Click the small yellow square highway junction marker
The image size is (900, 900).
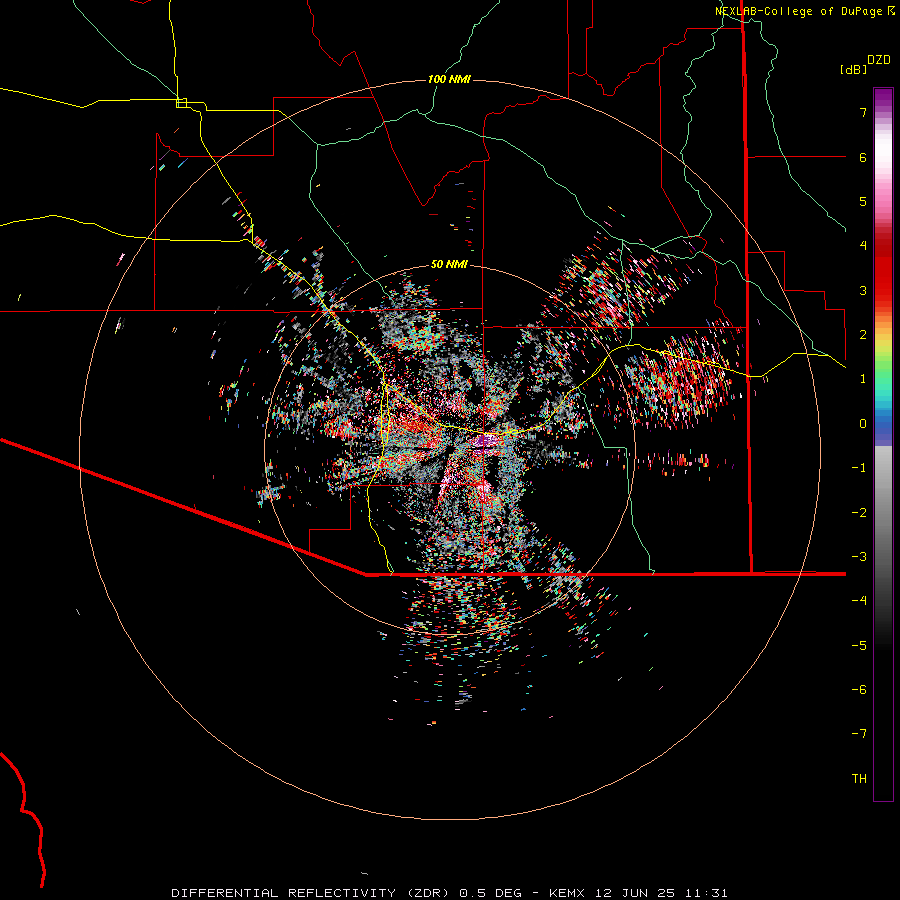point(181,103)
